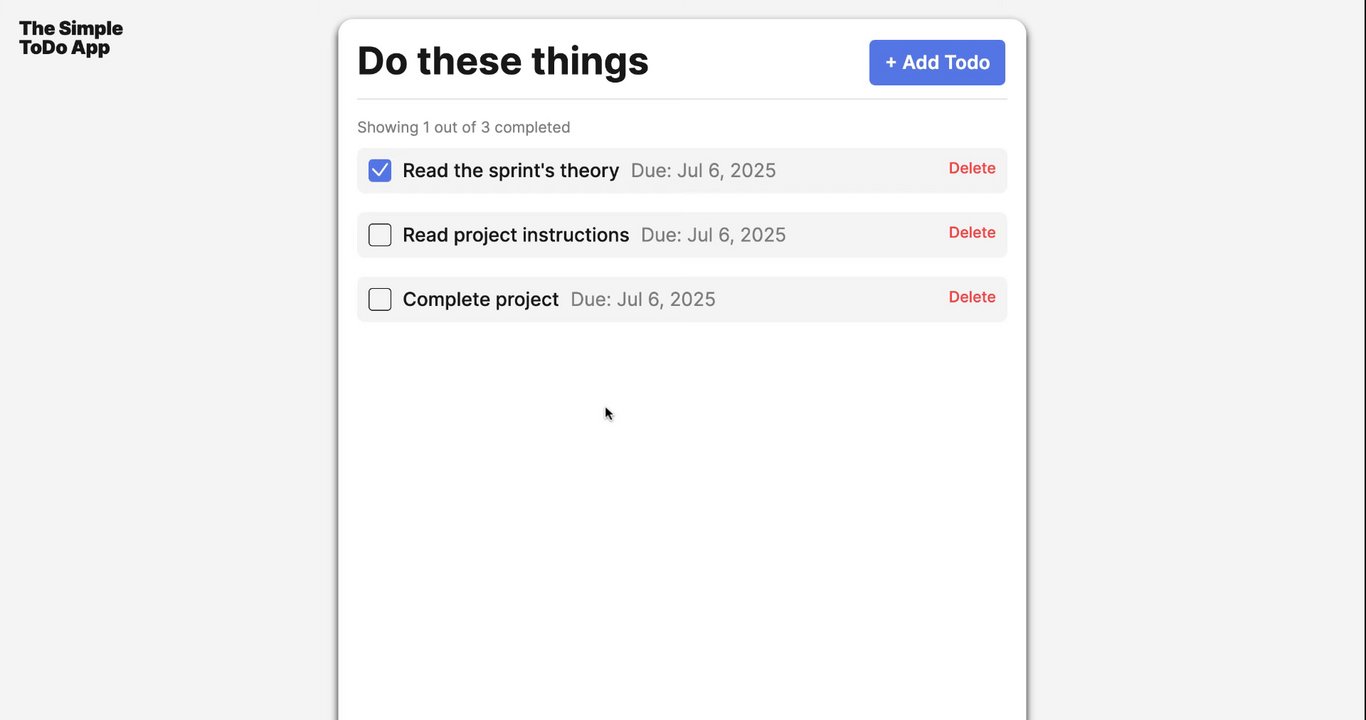This screenshot has width=1366, height=720.
Task: Click the divider line under the heading
Action: pyautogui.click(x=682, y=99)
